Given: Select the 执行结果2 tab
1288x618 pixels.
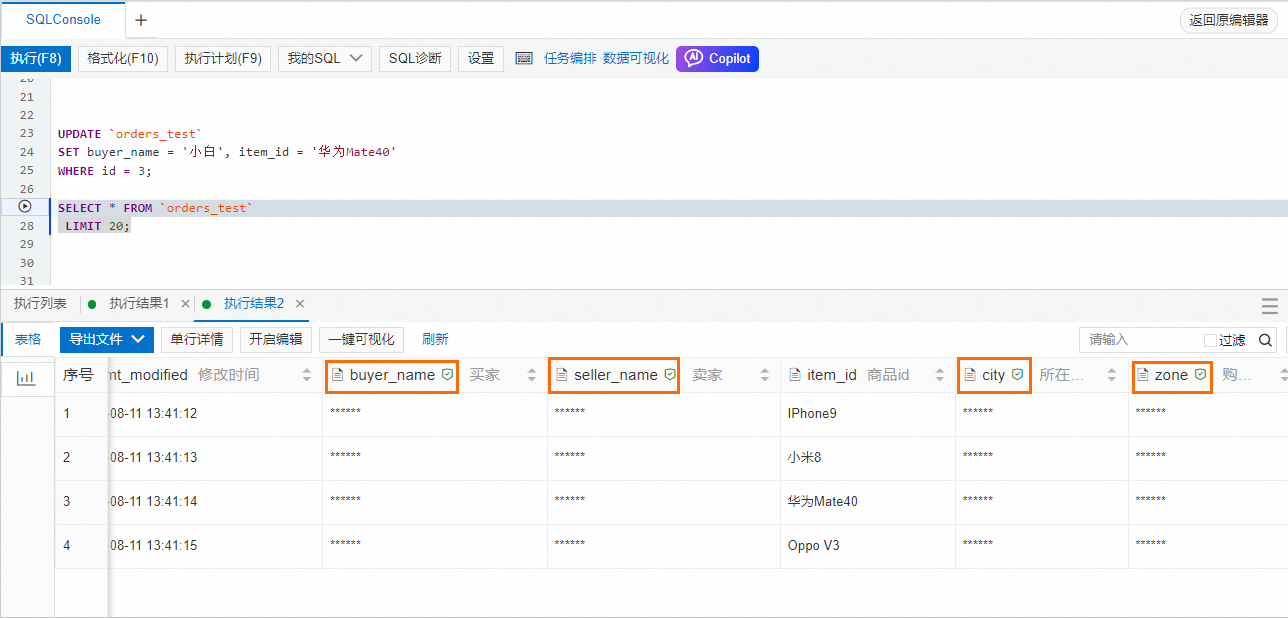Looking at the screenshot, I should coord(254,304).
